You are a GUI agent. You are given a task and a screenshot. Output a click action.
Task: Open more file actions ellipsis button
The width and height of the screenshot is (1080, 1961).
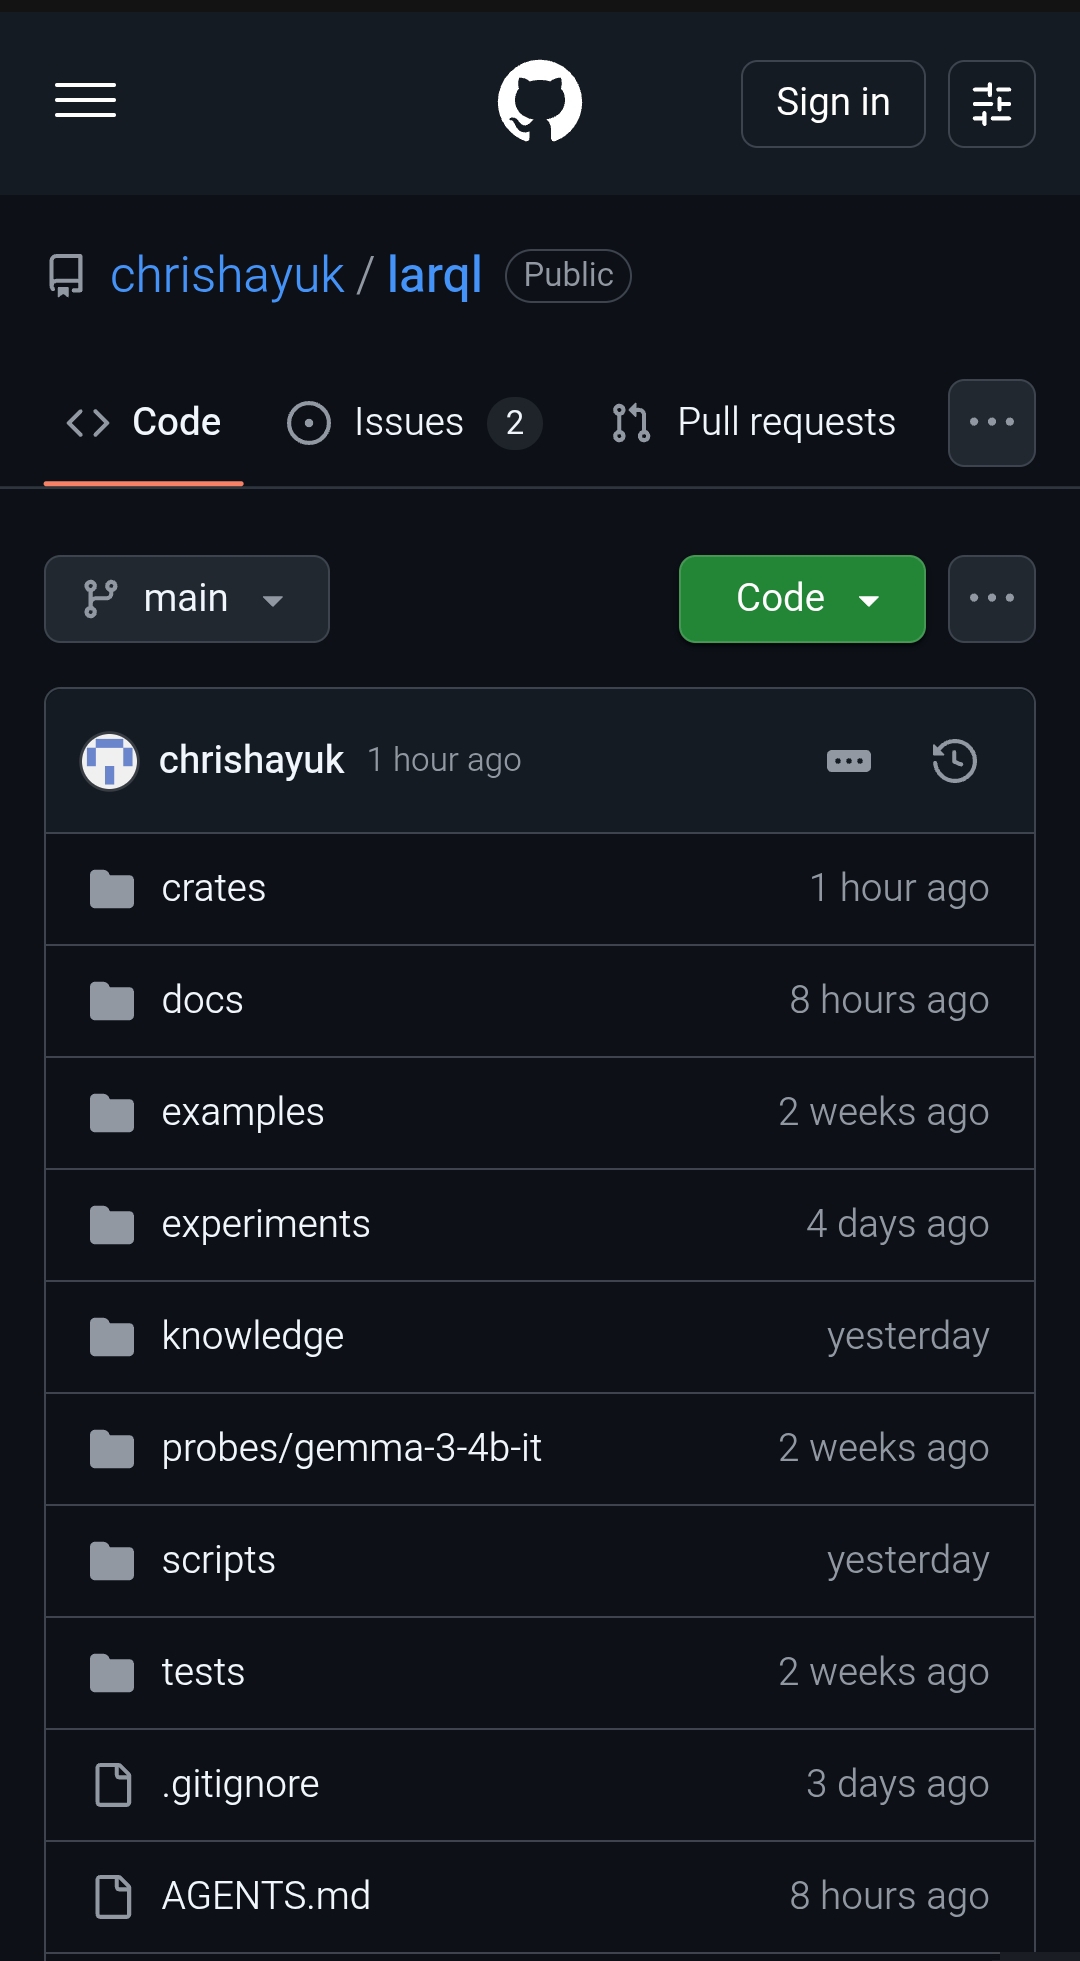tap(991, 599)
